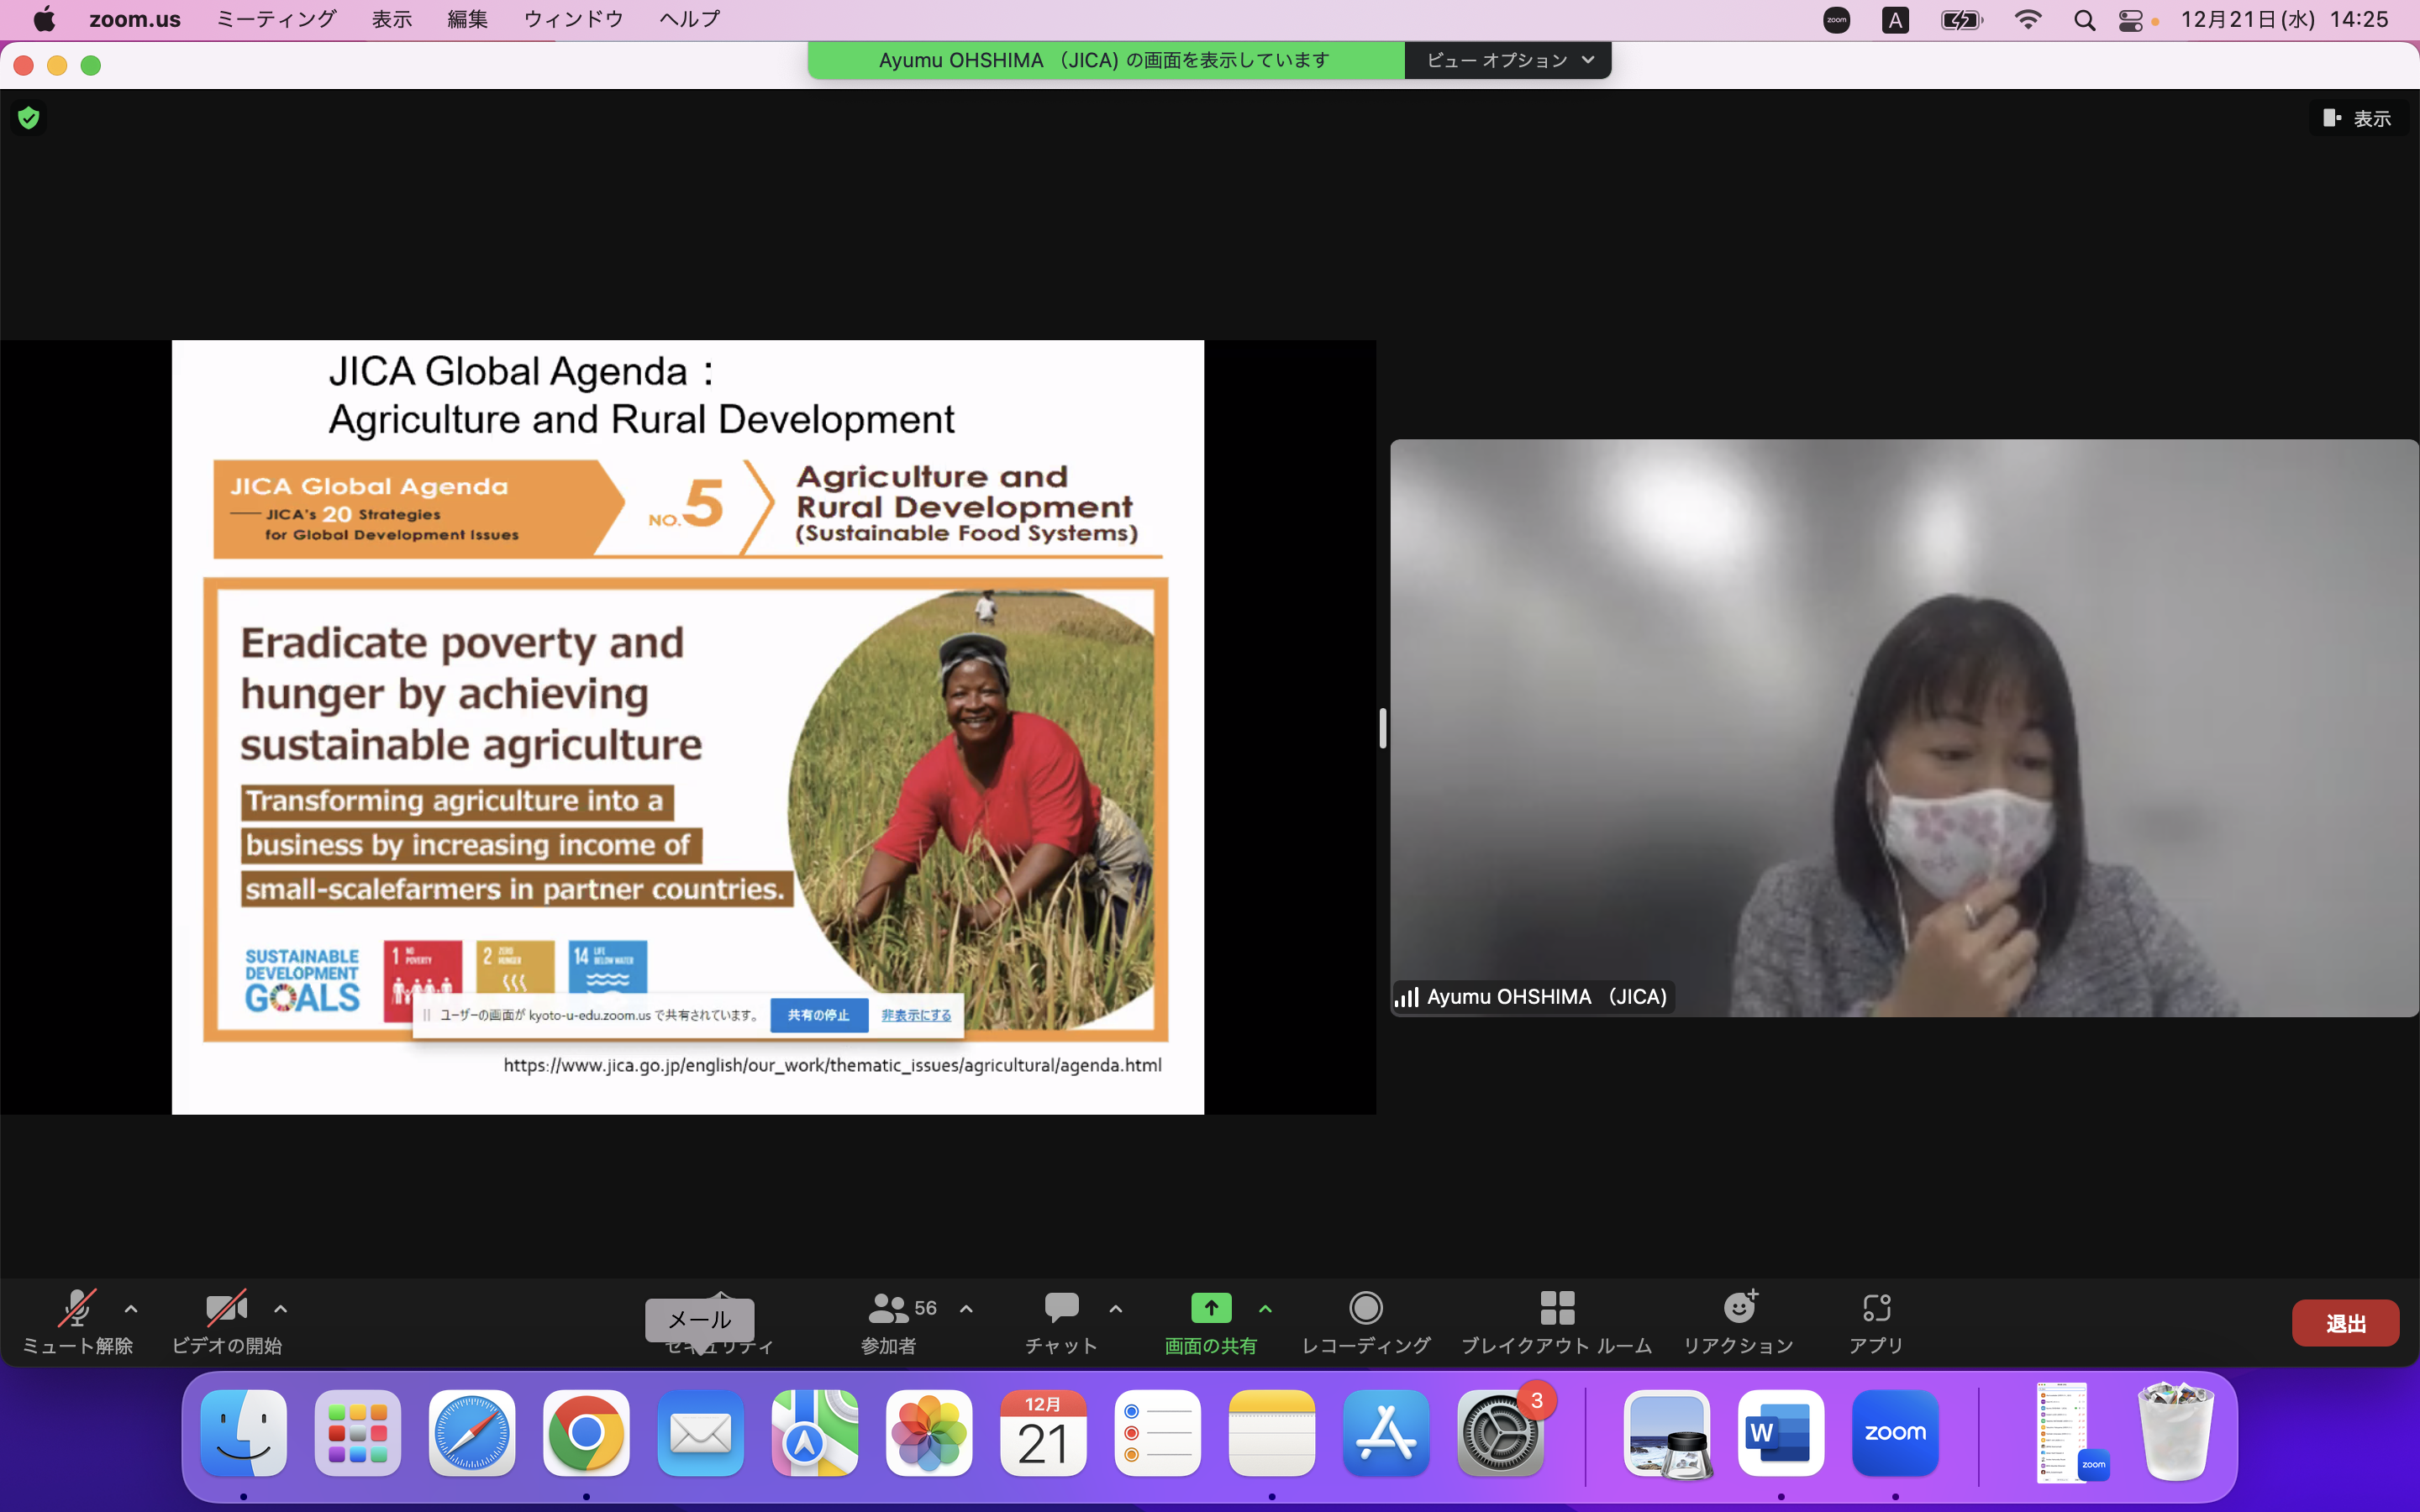Click the date and time 12月21日(水) 14:25
The image size is (2420, 1512).
pos(2285,19)
